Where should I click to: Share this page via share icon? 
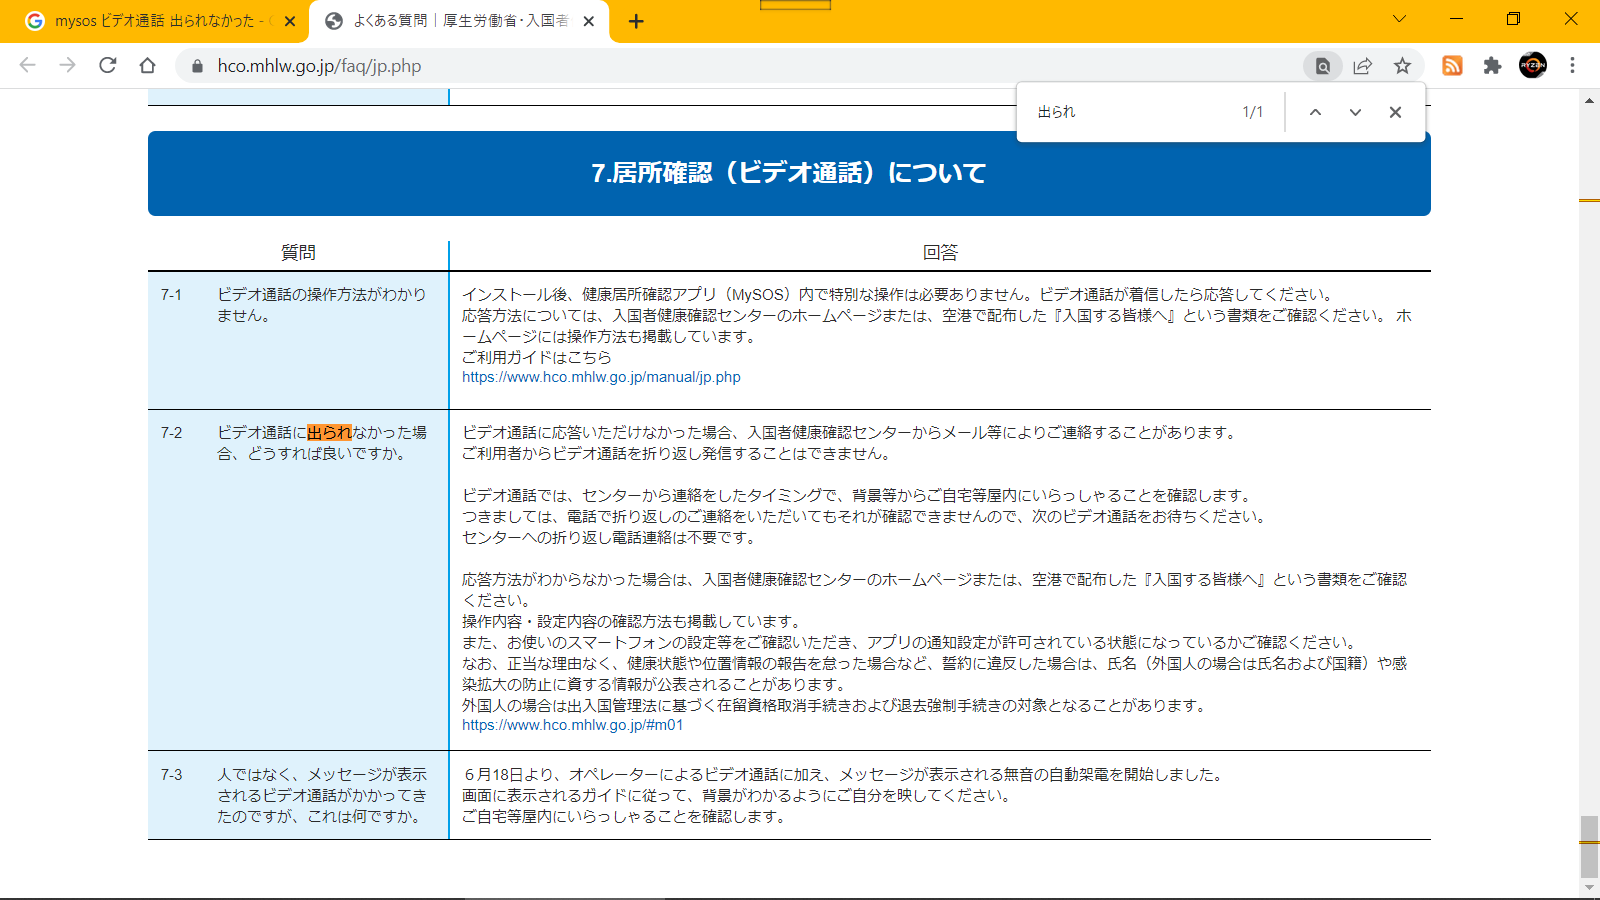1362,66
